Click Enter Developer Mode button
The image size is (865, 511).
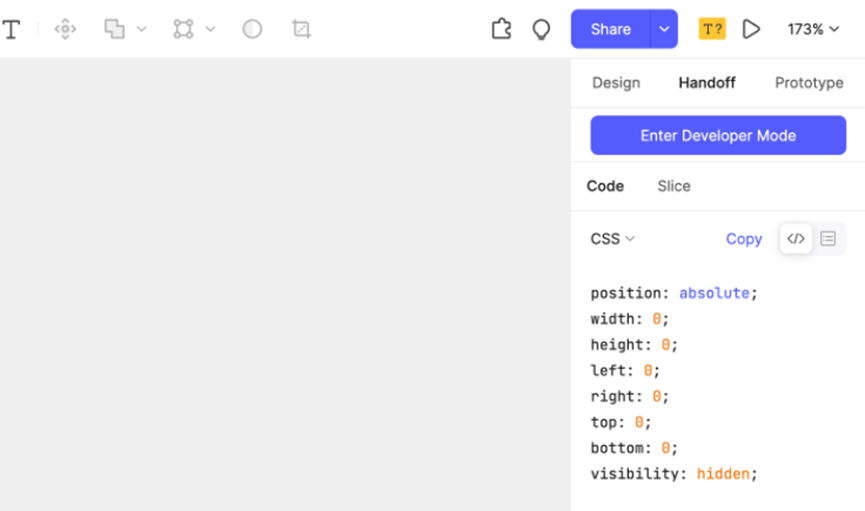(718, 135)
